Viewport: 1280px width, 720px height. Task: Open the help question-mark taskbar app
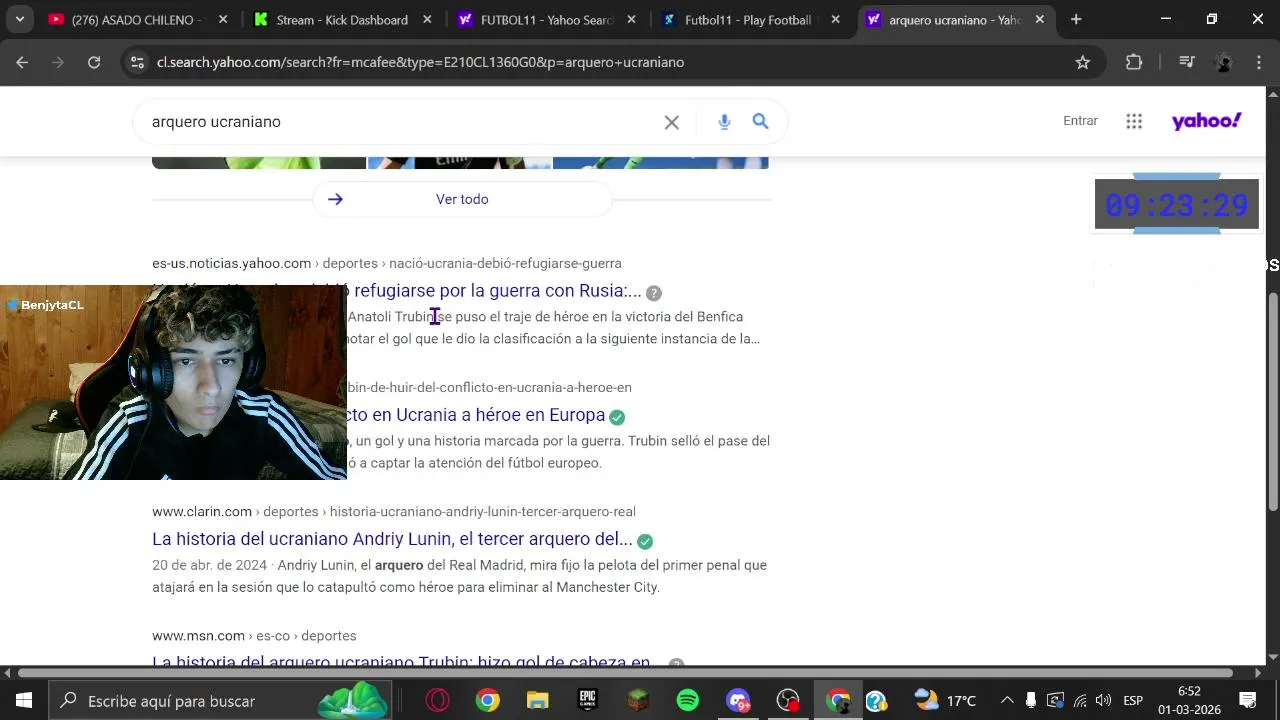876,701
